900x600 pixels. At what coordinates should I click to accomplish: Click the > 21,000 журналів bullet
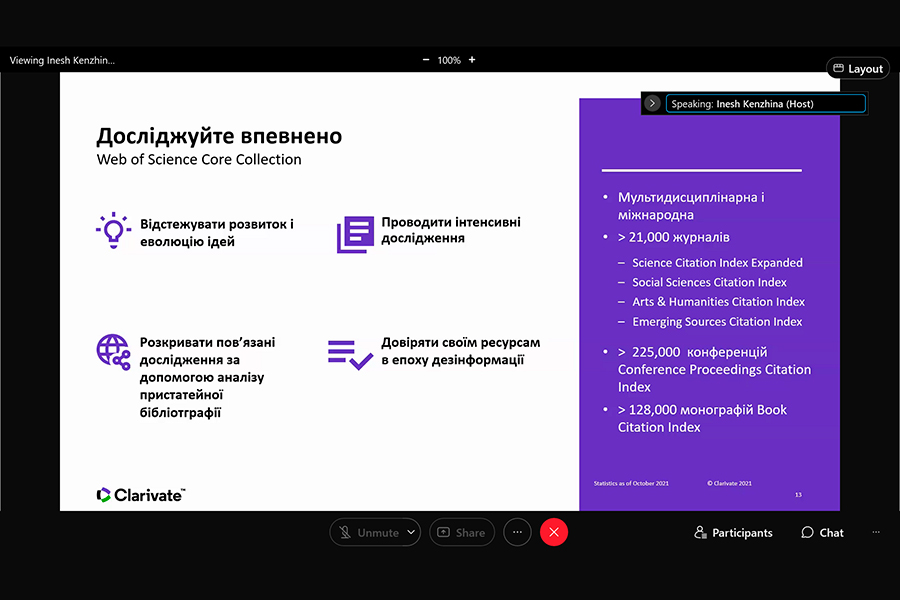674,237
